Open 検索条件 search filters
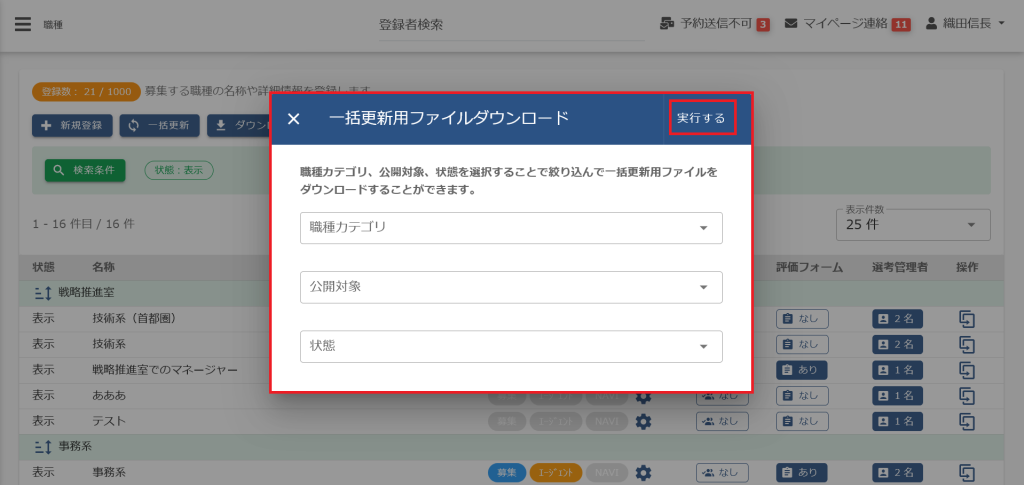This screenshot has height=485, width=1024. click(x=85, y=170)
